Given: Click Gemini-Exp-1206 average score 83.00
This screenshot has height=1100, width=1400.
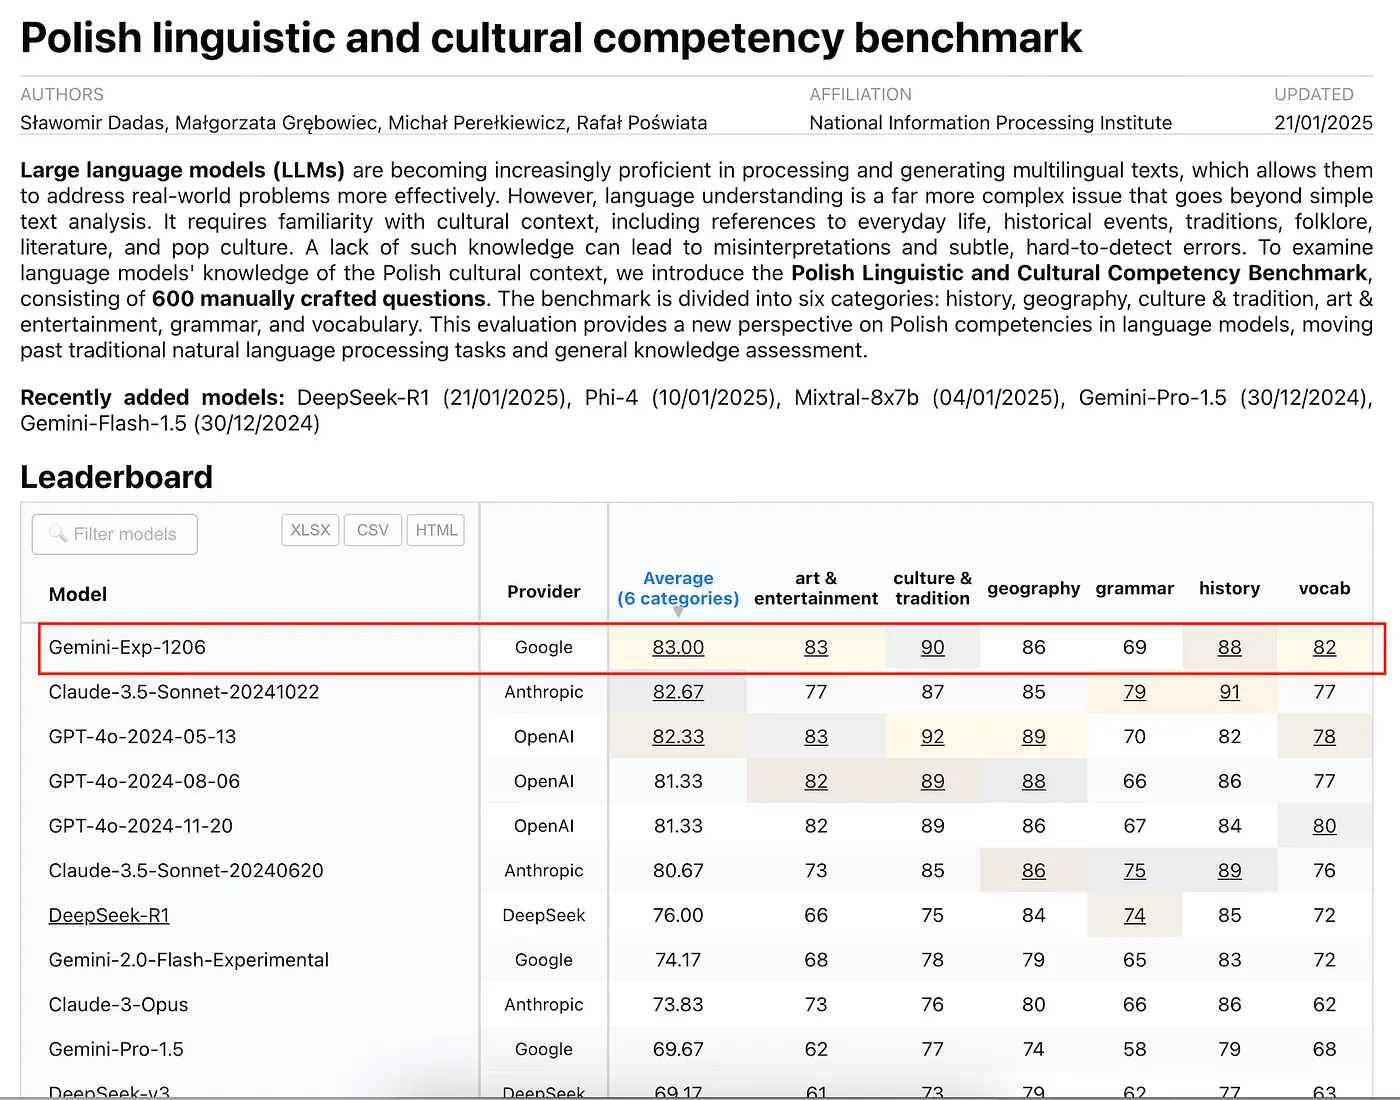Looking at the screenshot, I should [x=678, y=647].
